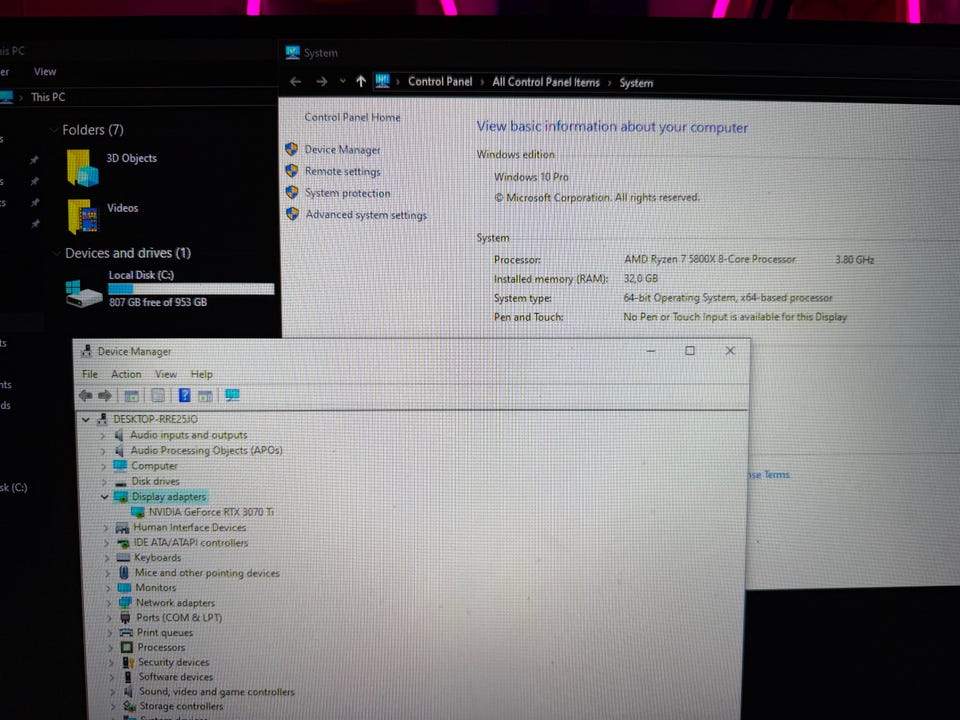
Task: Collapse the Devices and drives (1) group
Action: click(57, 253)
